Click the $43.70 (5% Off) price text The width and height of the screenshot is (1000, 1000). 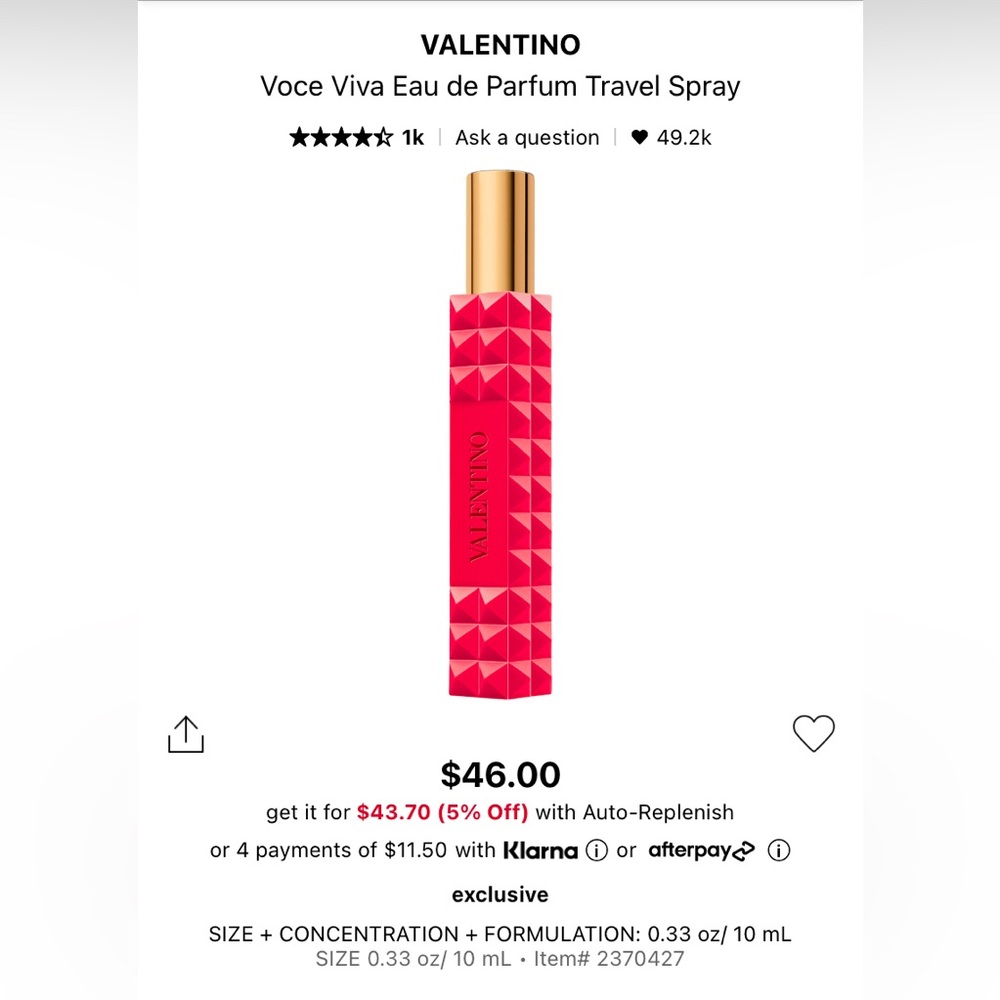440,812
